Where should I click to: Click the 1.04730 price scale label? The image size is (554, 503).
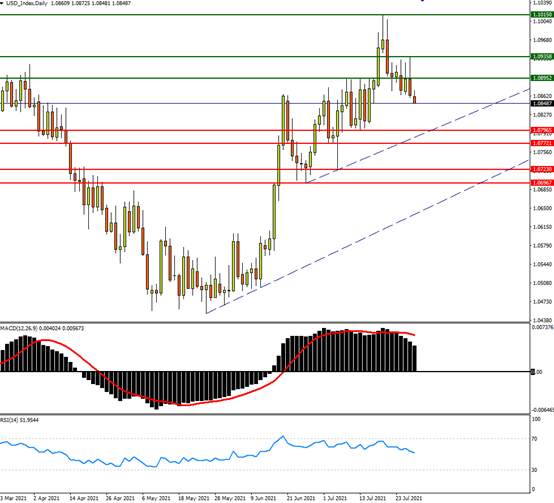tap(543, 301)
